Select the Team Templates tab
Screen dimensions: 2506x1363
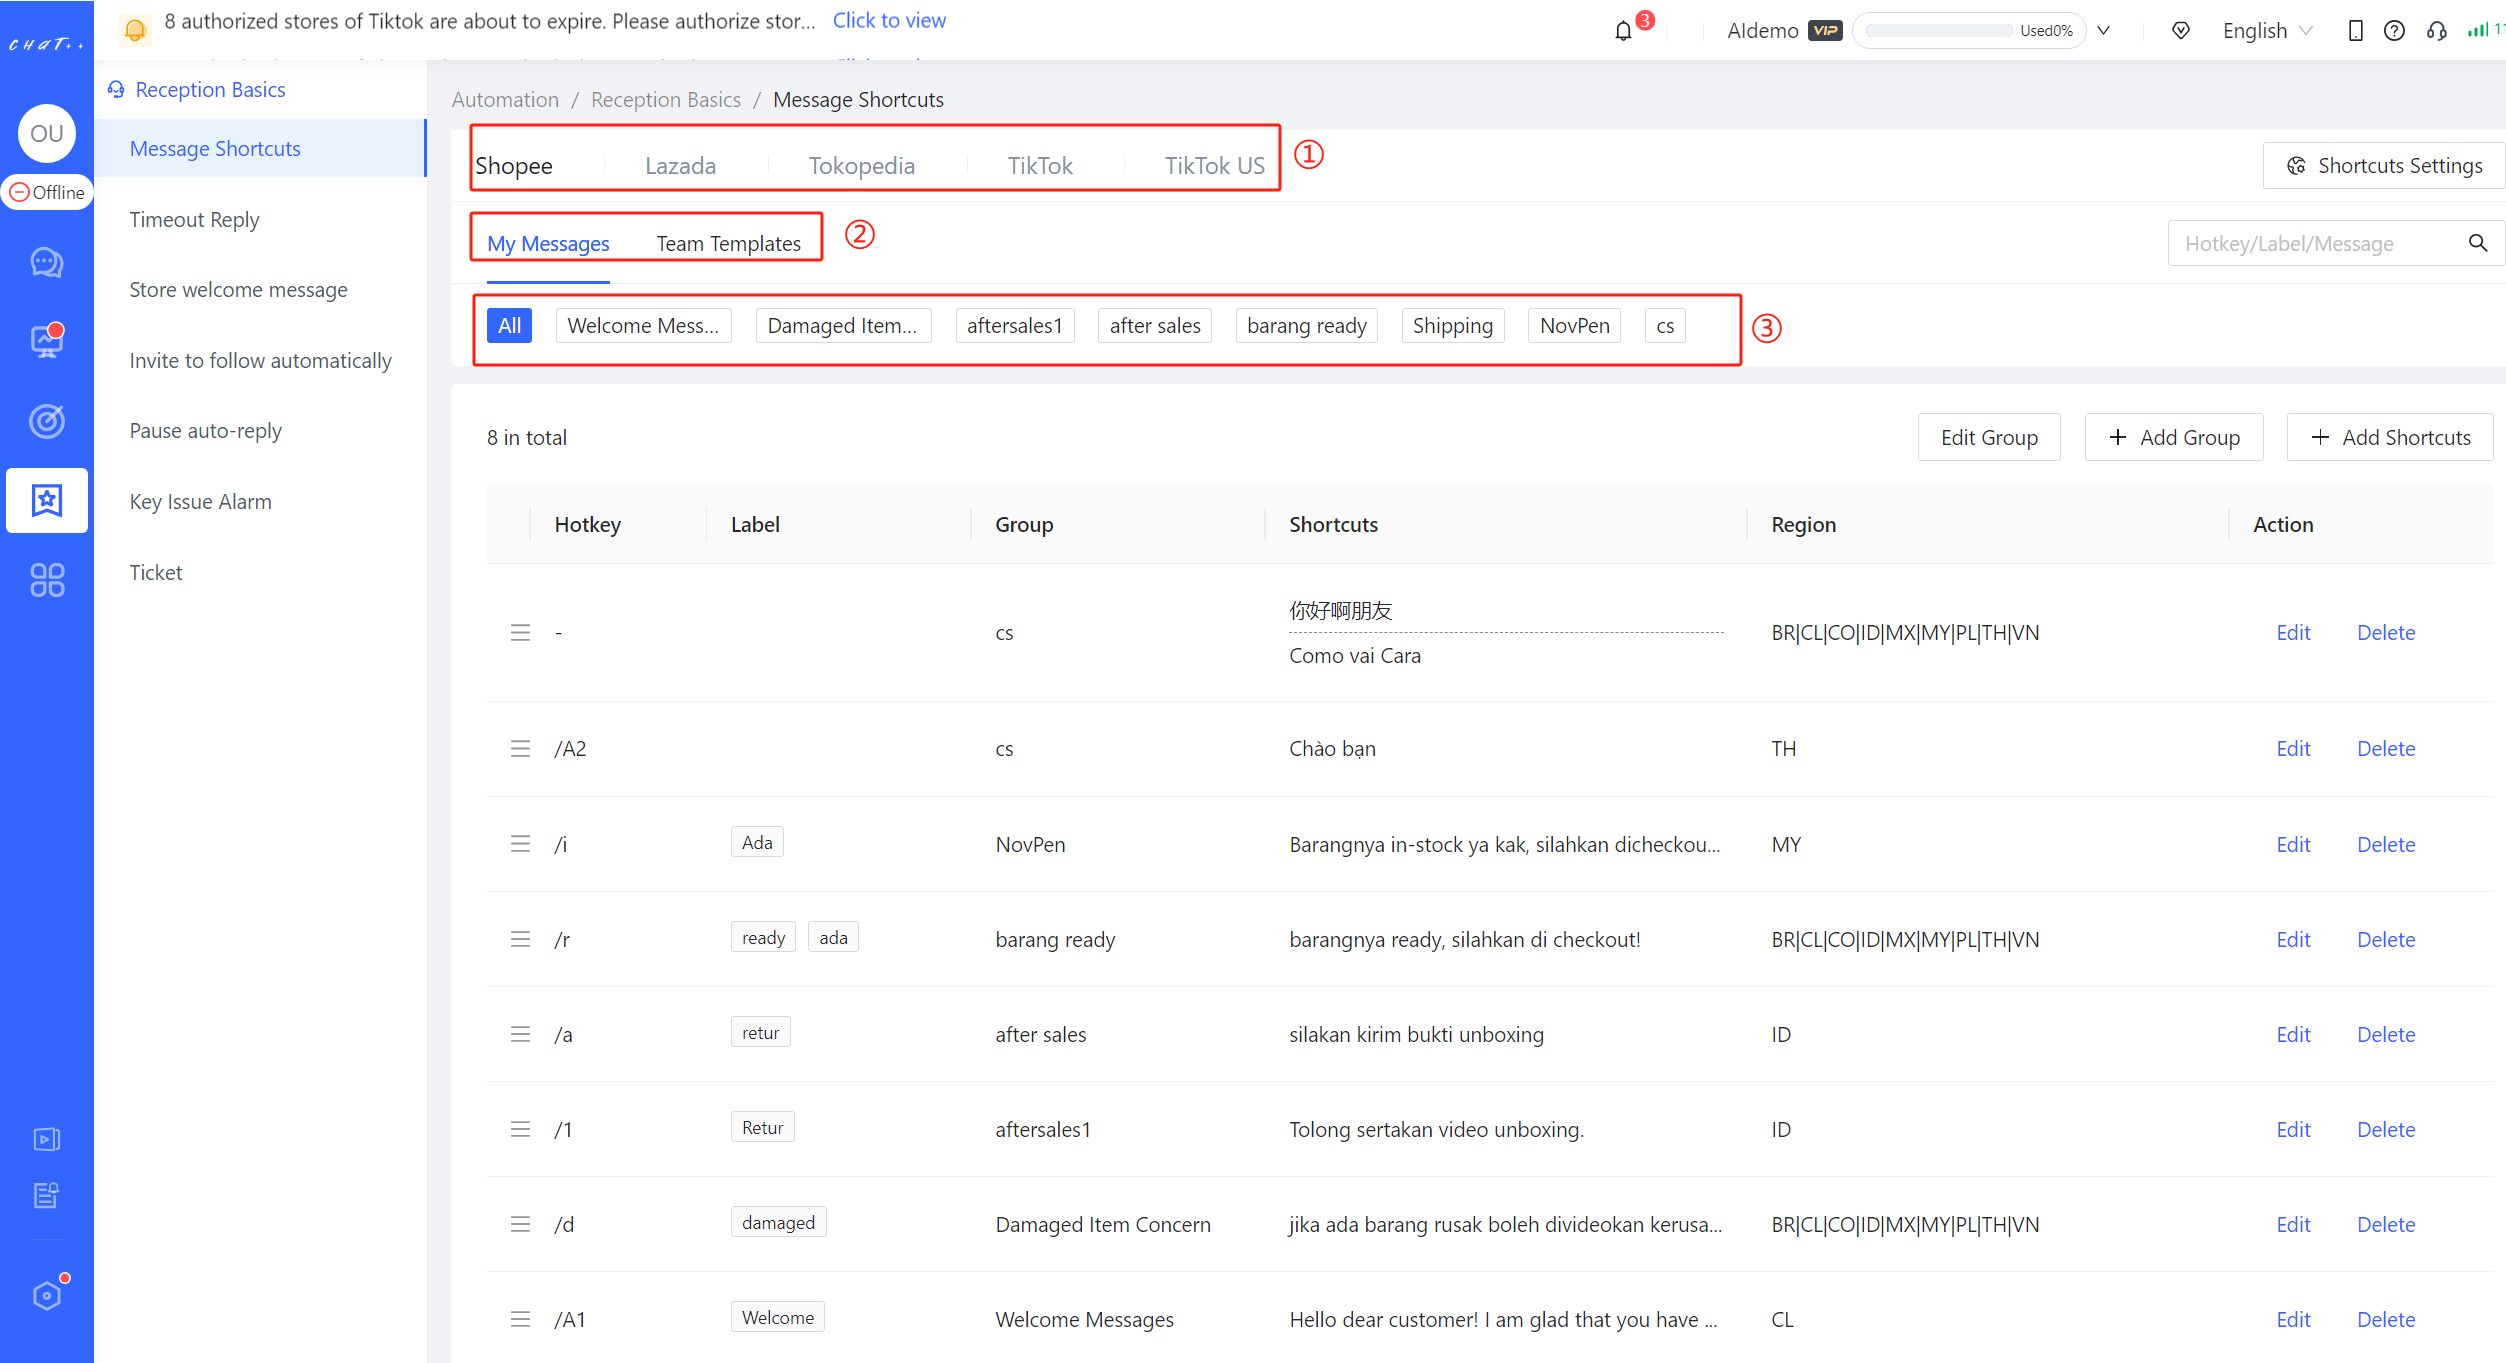pyautogui.click(x=728, y=243)
